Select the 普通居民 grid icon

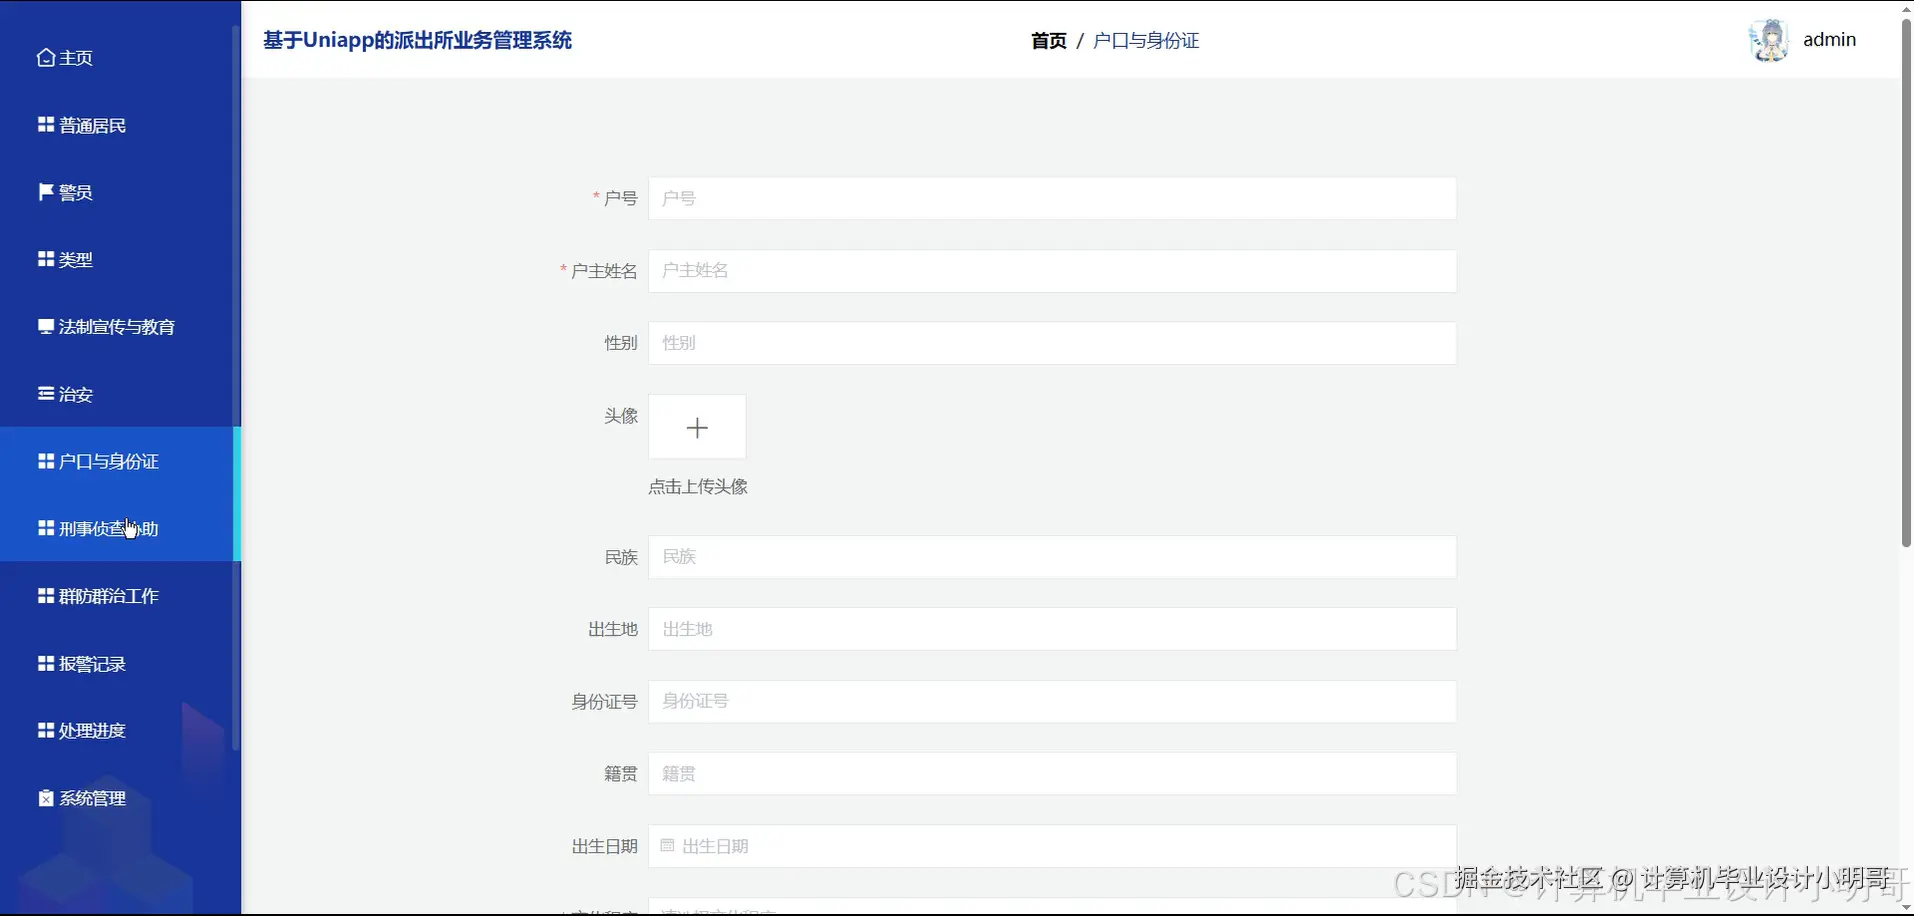43,123
